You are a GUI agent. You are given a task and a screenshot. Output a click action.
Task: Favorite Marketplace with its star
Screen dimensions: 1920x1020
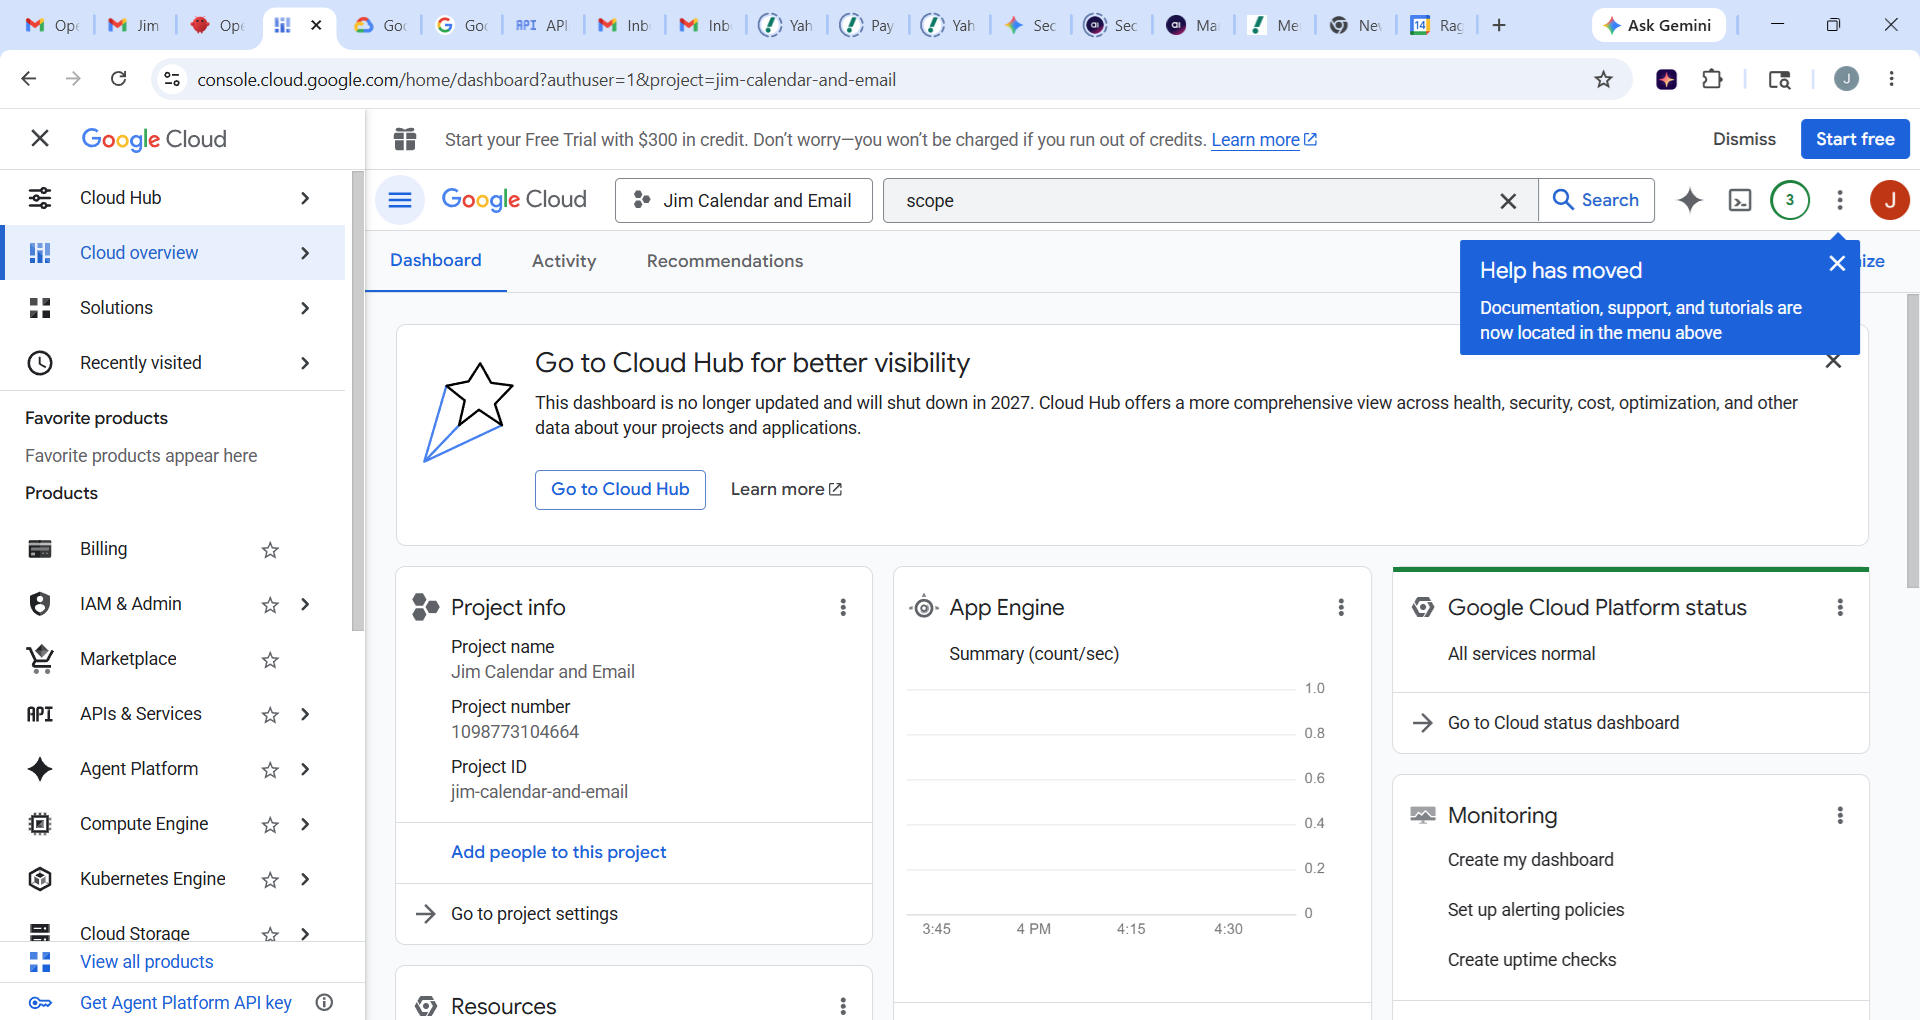point(270,659)
